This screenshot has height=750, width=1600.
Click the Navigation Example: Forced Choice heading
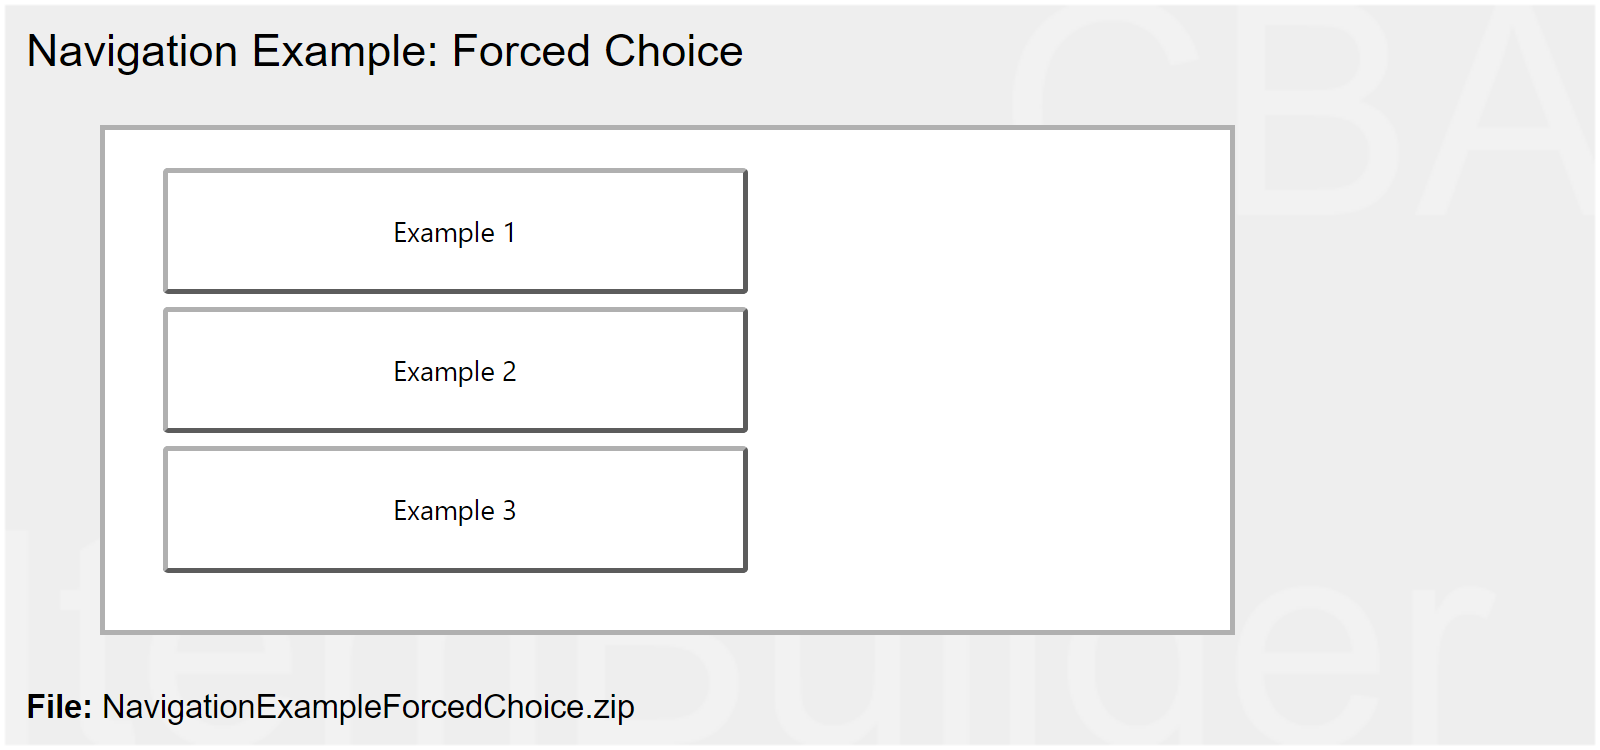click(x=385, y=51)
